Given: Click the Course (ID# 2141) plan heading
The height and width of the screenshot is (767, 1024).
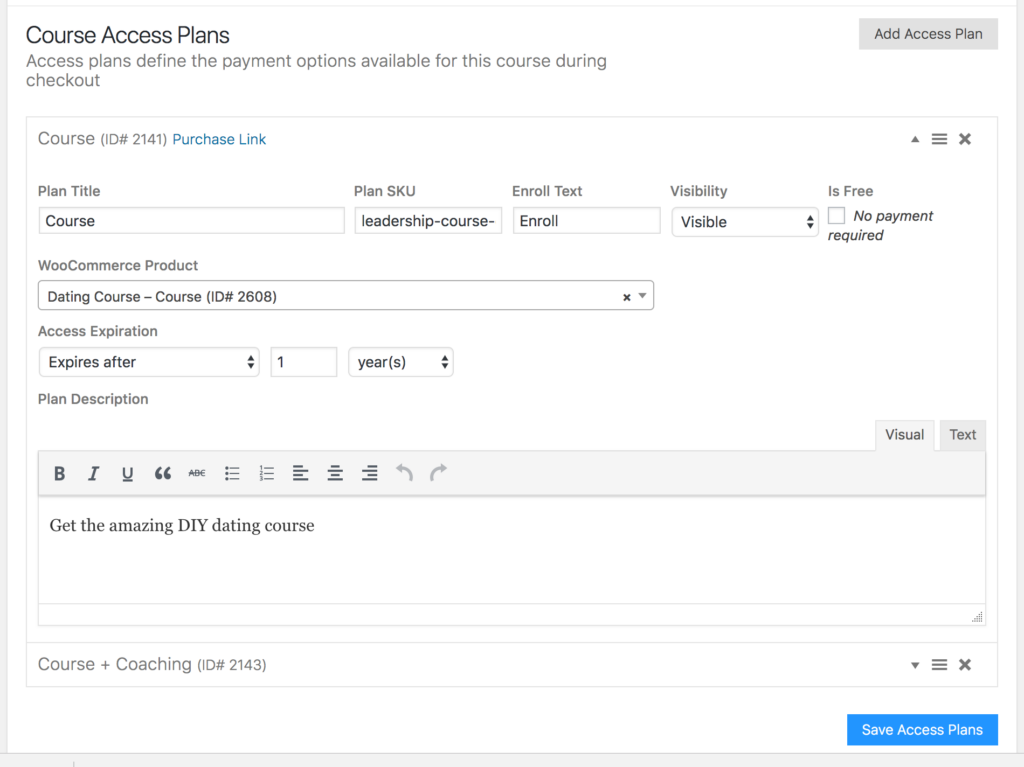Looking at the screenshot, I should coord(103,139).
